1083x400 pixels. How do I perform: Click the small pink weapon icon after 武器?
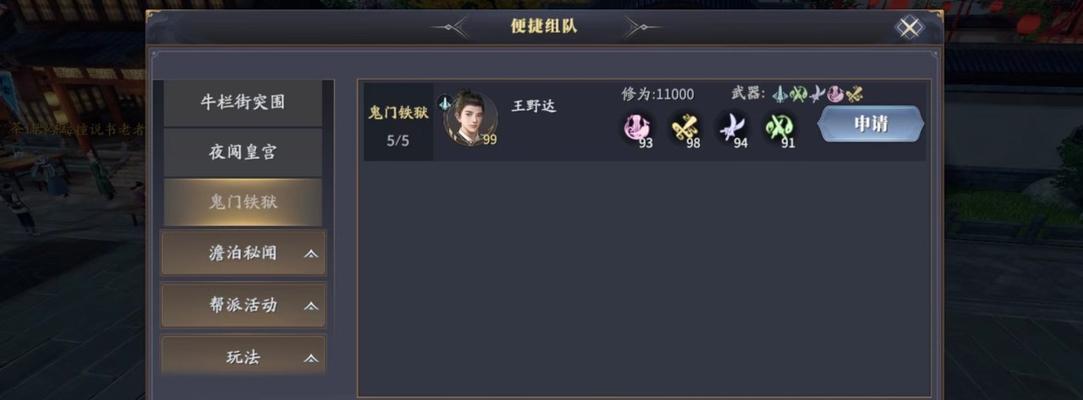click(x=836, y=94)
